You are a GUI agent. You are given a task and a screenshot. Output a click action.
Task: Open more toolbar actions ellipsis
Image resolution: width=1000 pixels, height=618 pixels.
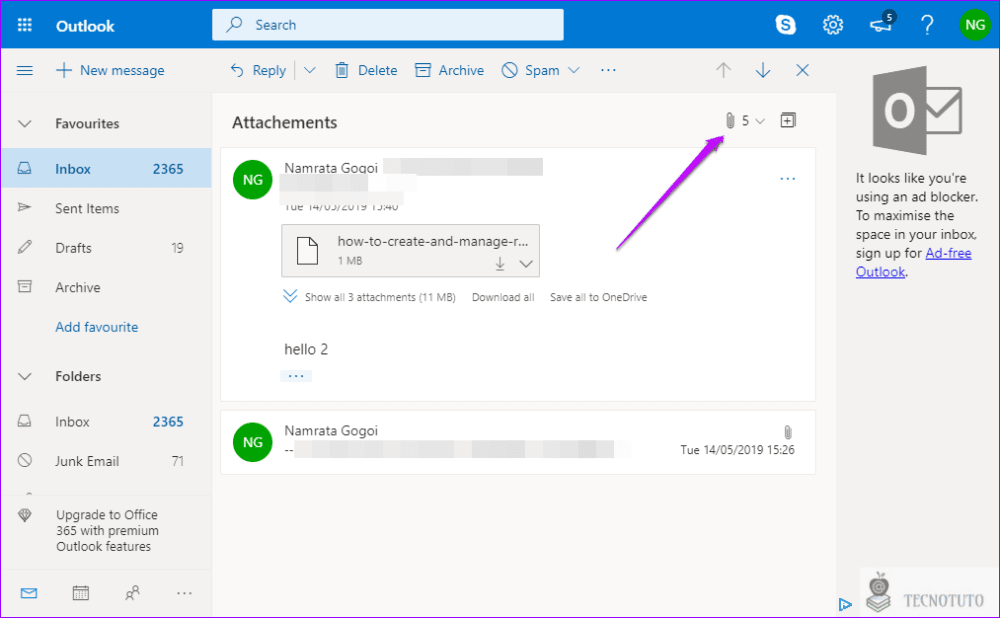[608, 70]
